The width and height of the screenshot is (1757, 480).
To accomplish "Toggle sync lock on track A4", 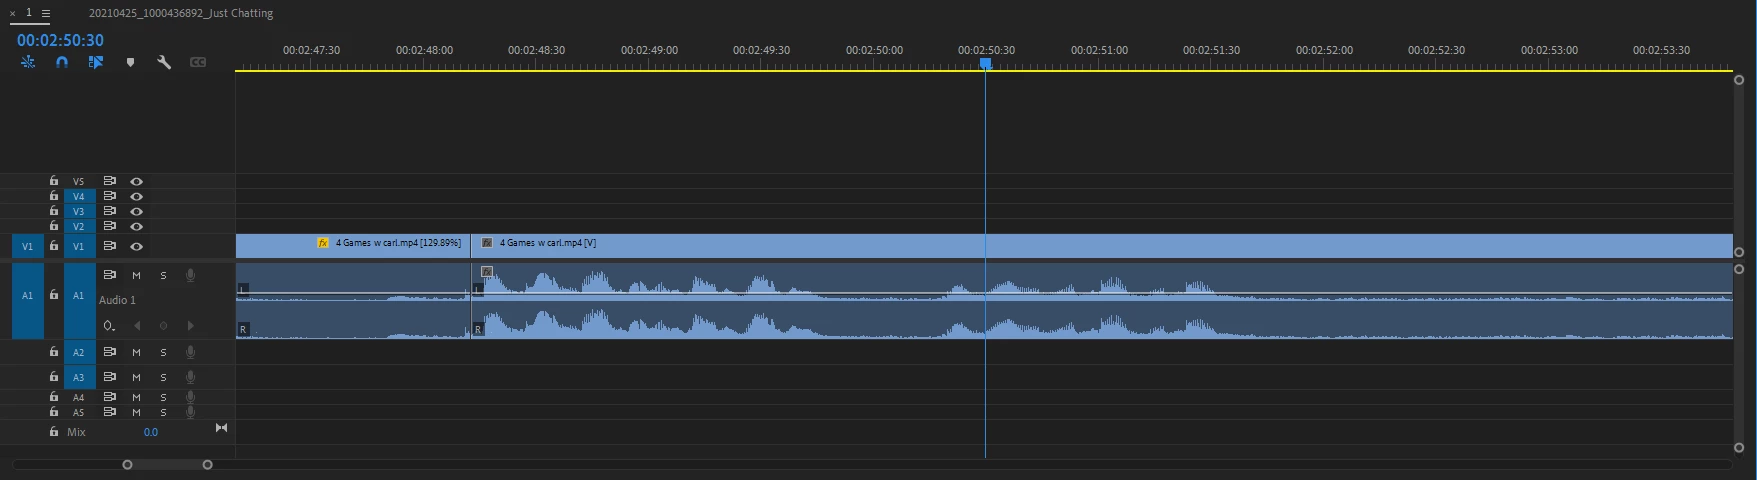I will (x=110, y=397).
